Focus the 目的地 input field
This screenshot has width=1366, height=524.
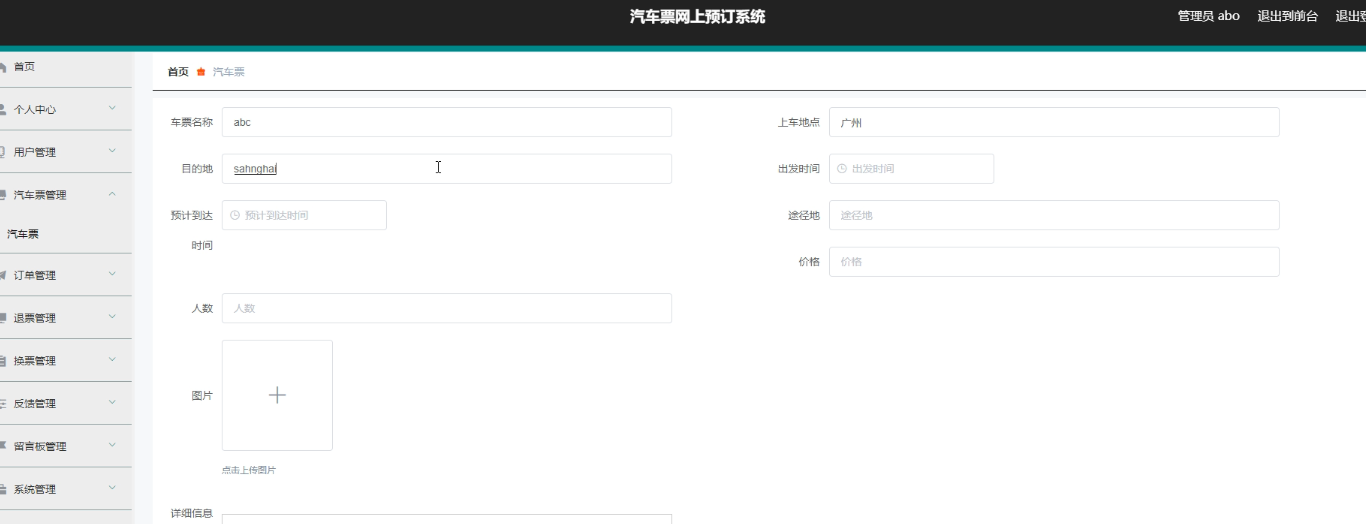(447, 168)
